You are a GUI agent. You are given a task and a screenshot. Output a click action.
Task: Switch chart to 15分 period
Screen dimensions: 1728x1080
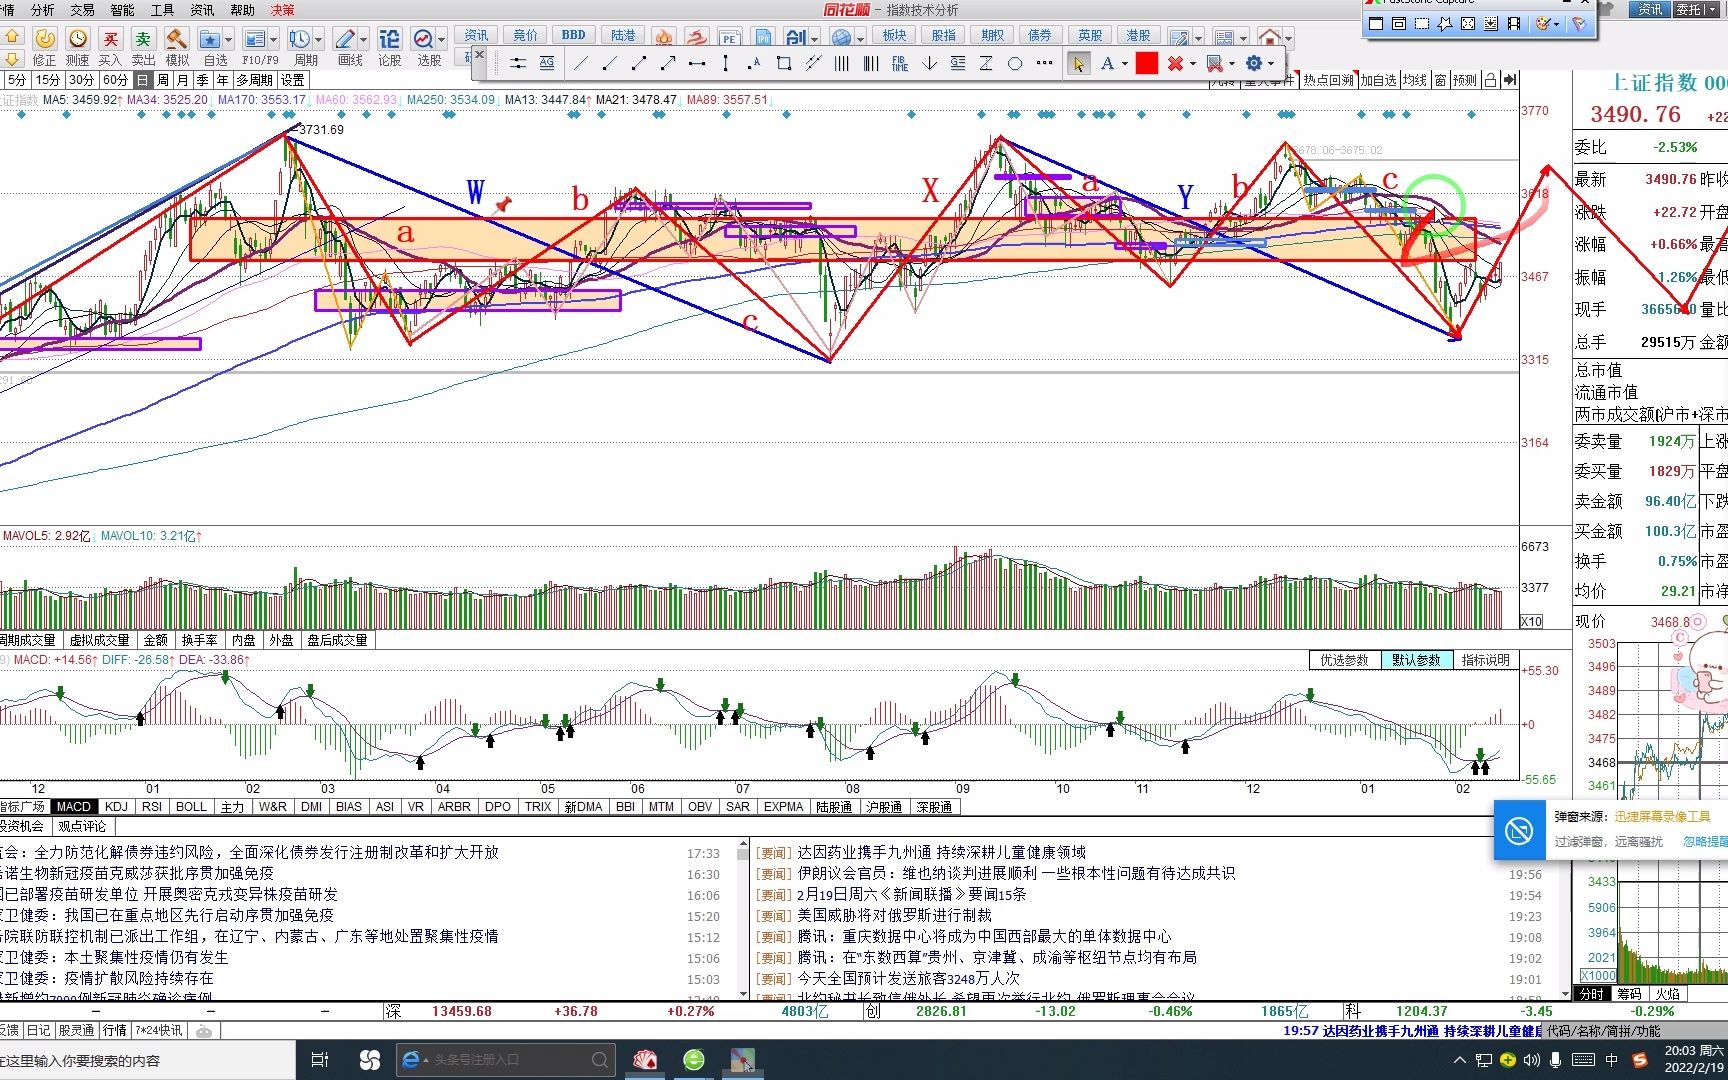tap(48, 80)
